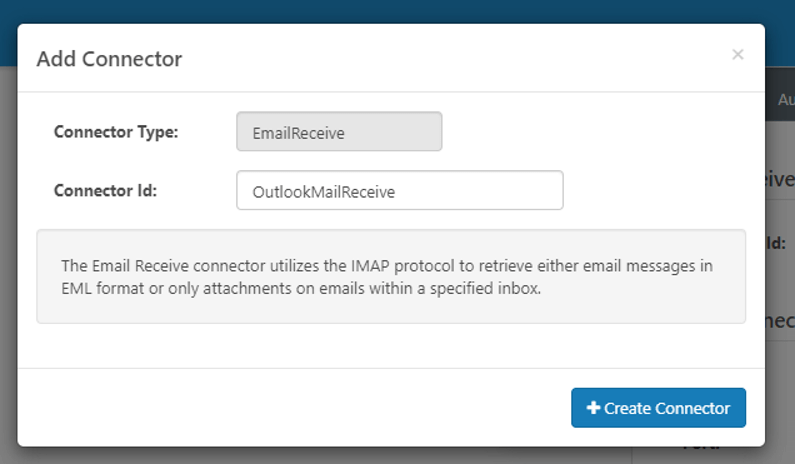Click the cut-off Receive heading behind the dialog
The image size is (796, 464).
(781, 178)
